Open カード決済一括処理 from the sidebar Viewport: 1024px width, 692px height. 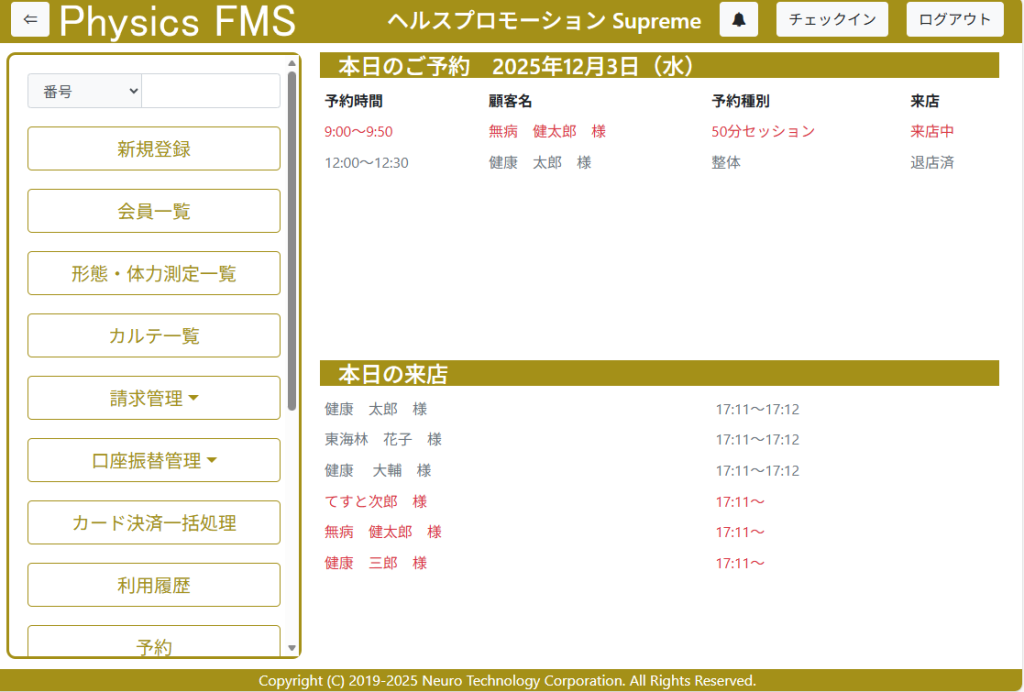coord(154,523)
